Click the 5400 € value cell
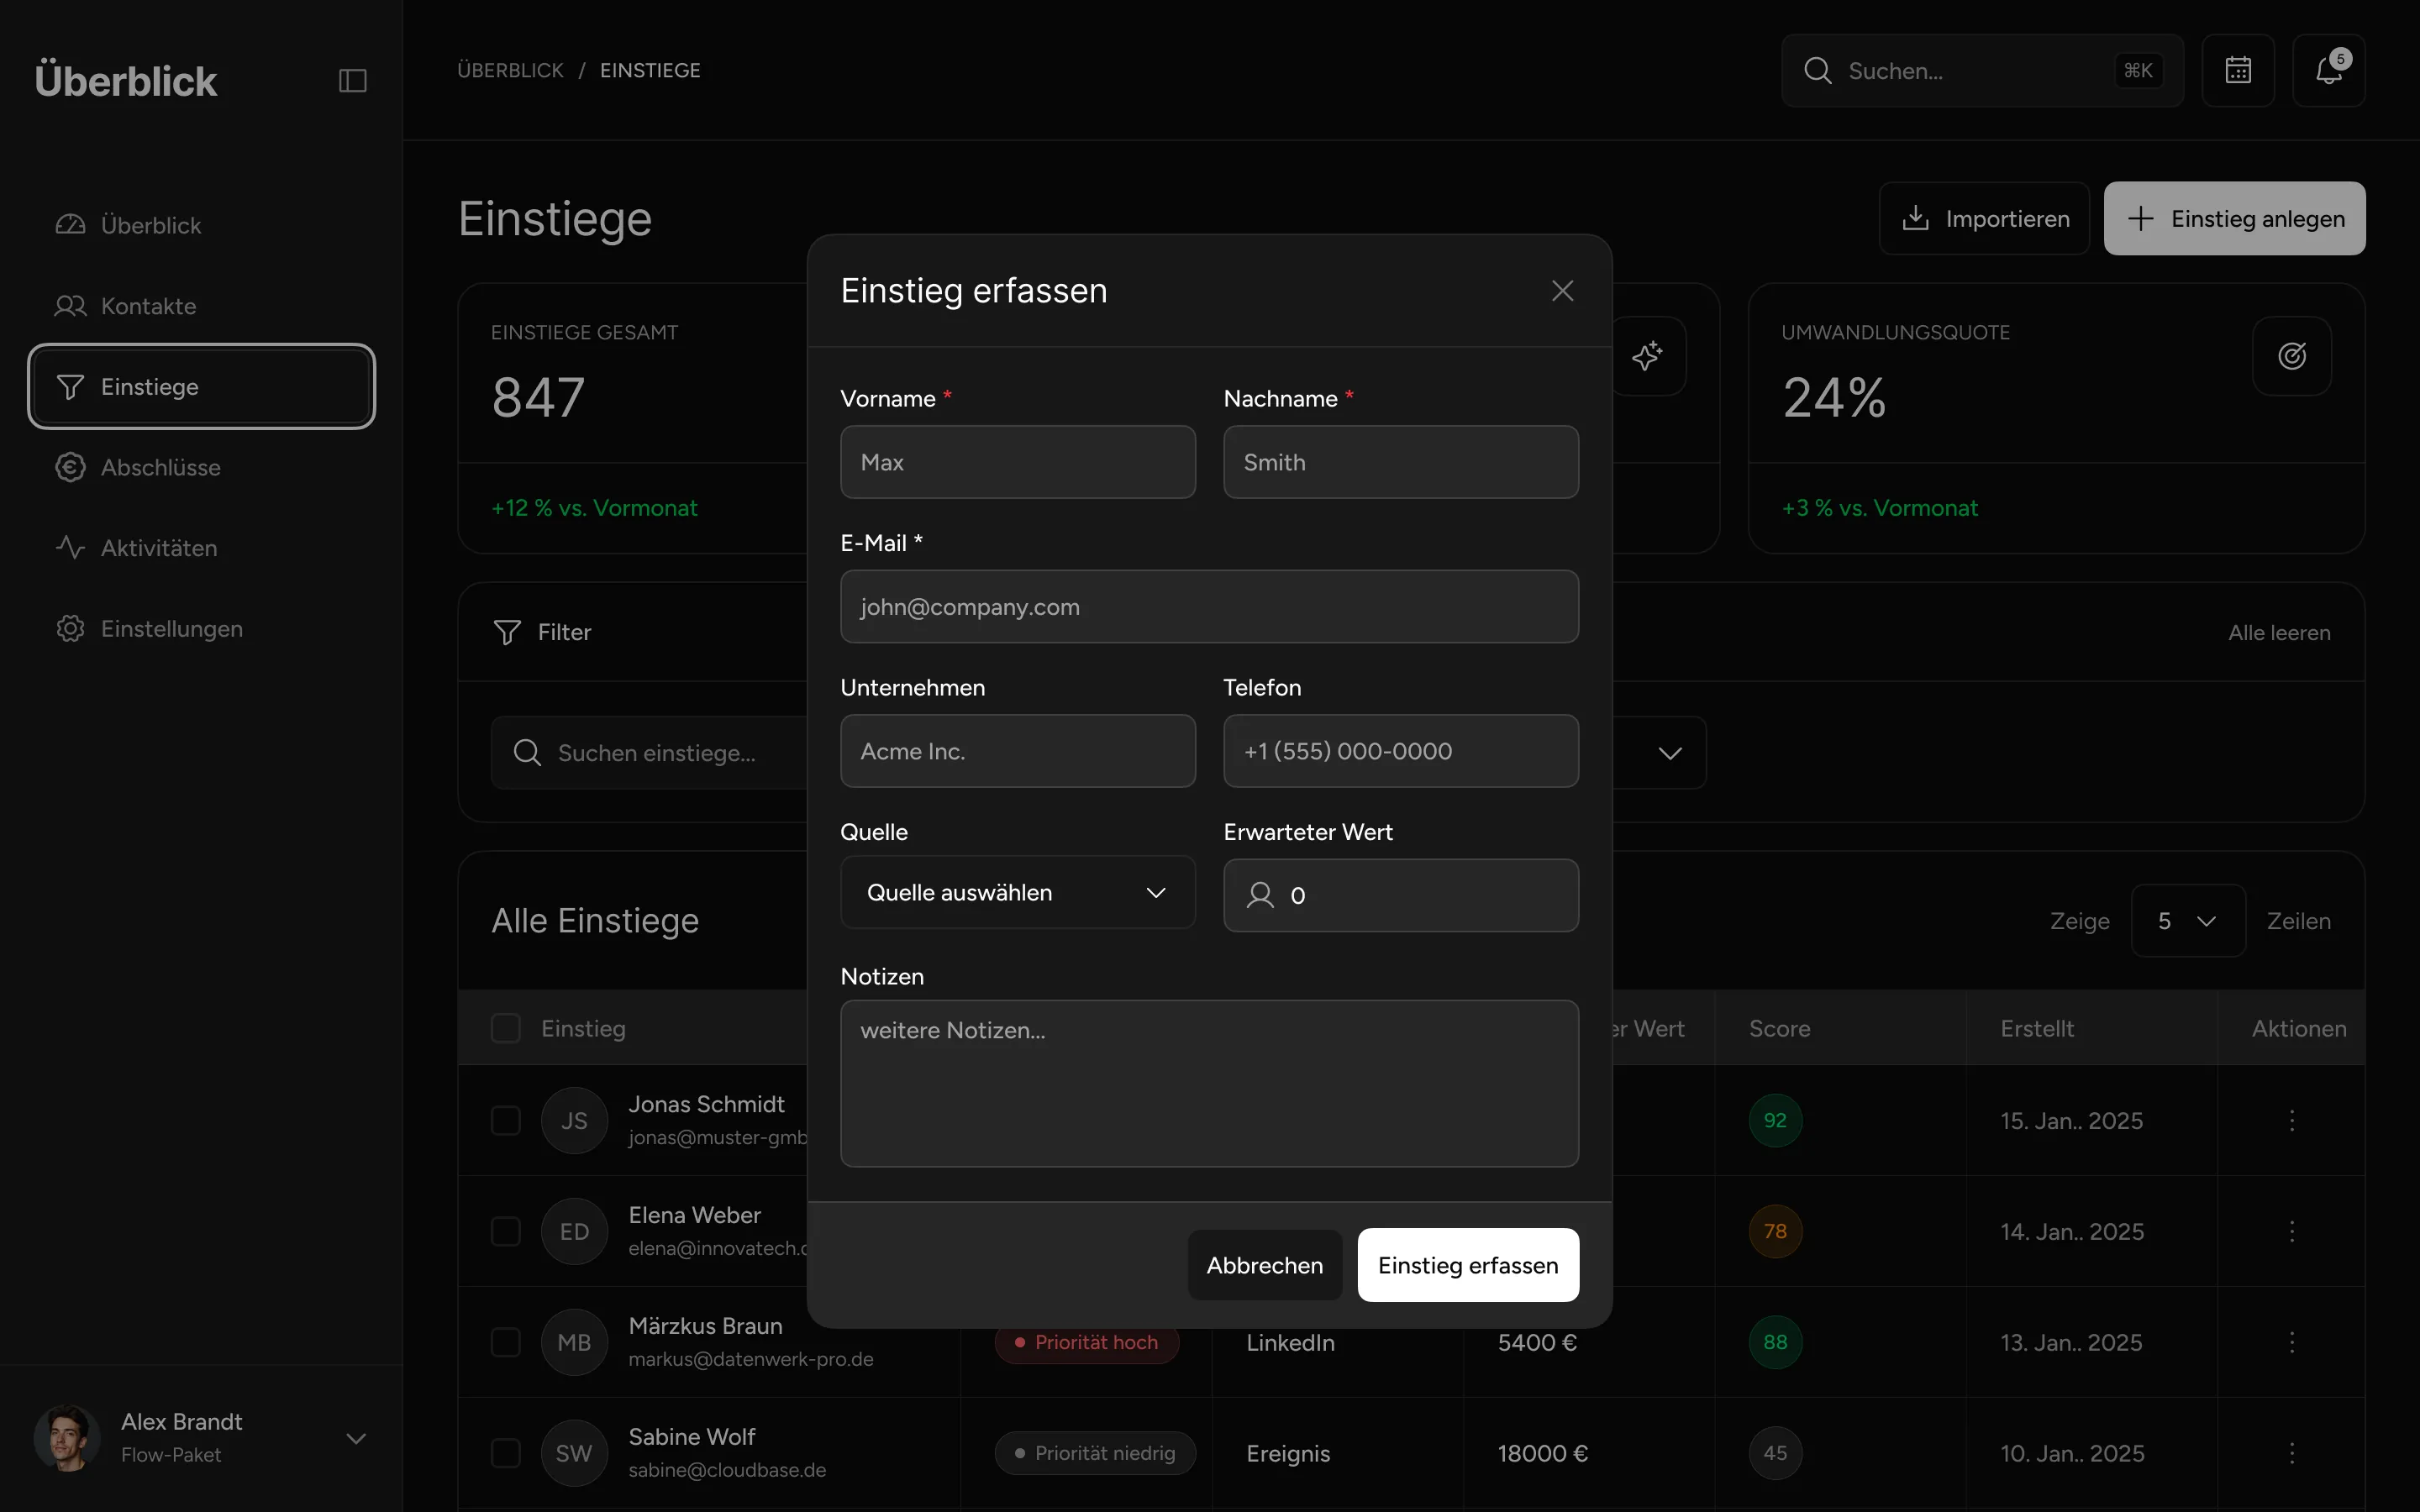 (1537, 1342)
